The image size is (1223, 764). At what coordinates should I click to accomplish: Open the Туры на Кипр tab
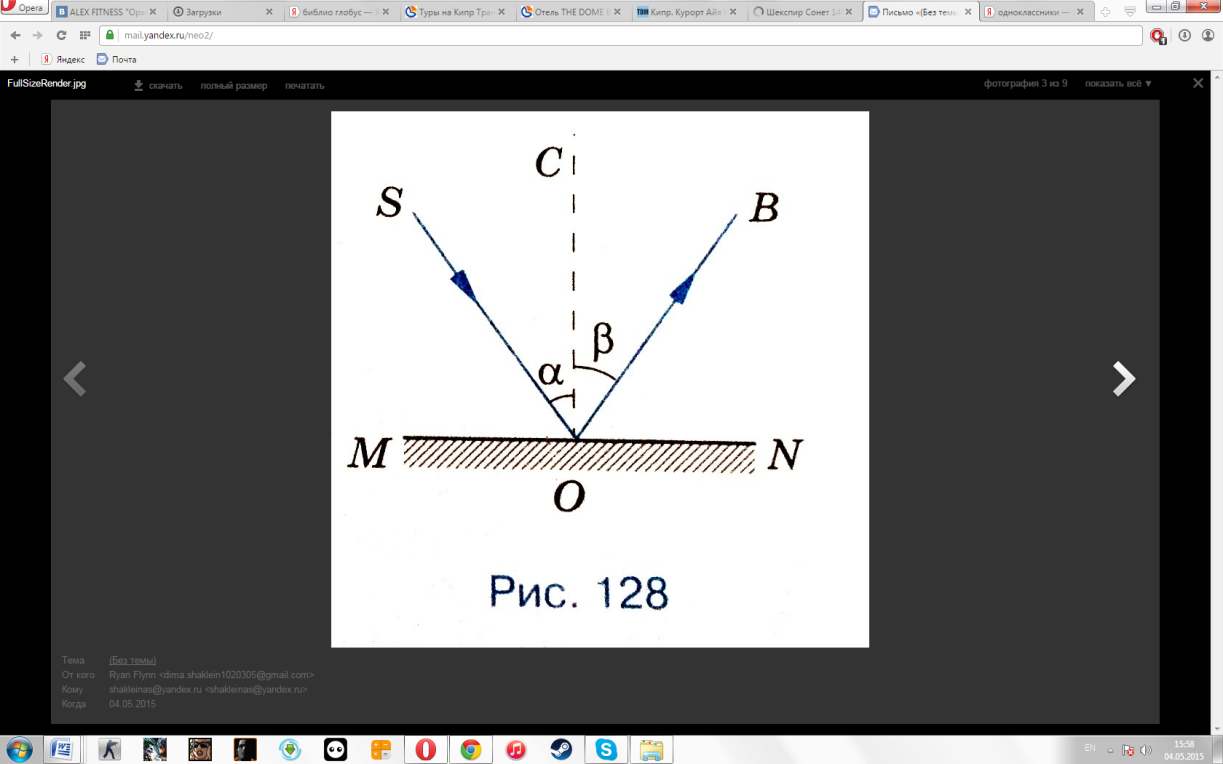click(455, 12)
